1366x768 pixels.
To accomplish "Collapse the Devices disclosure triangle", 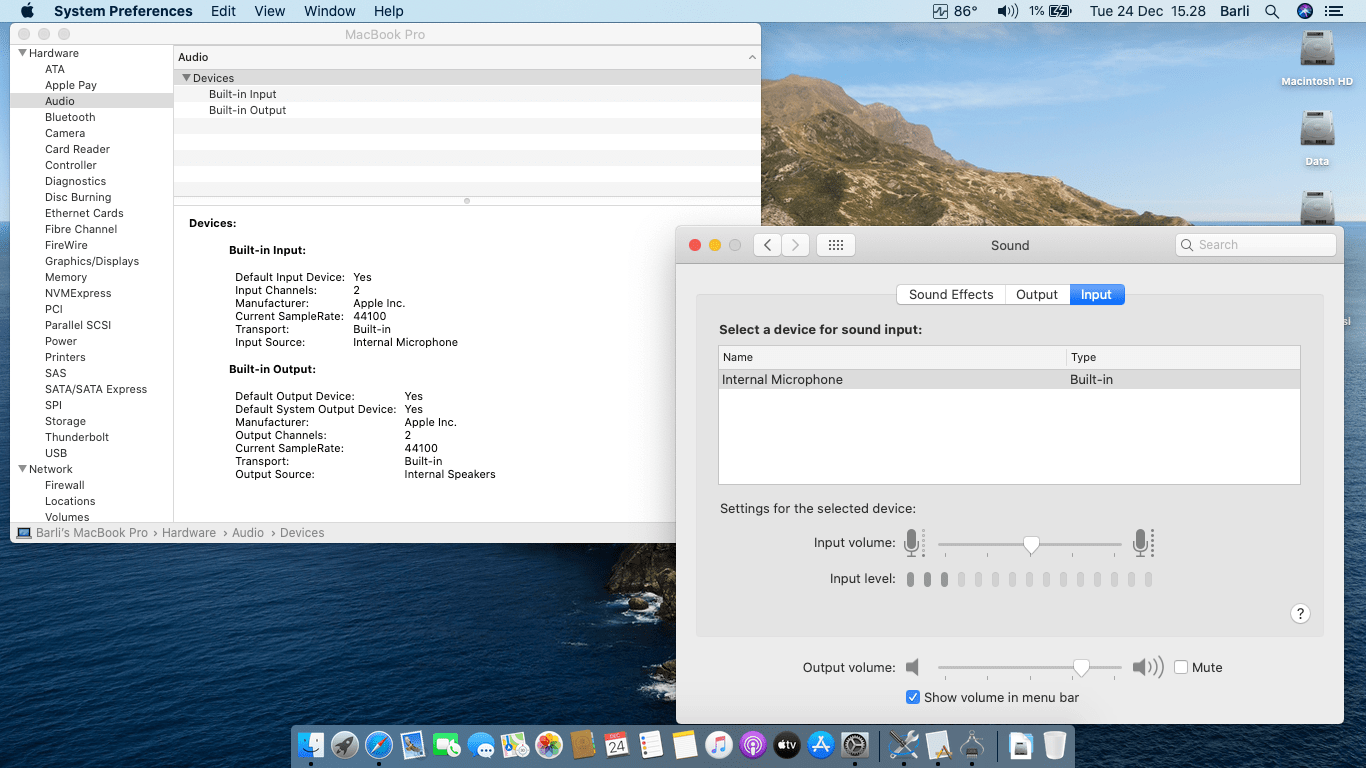I will 186,78.
